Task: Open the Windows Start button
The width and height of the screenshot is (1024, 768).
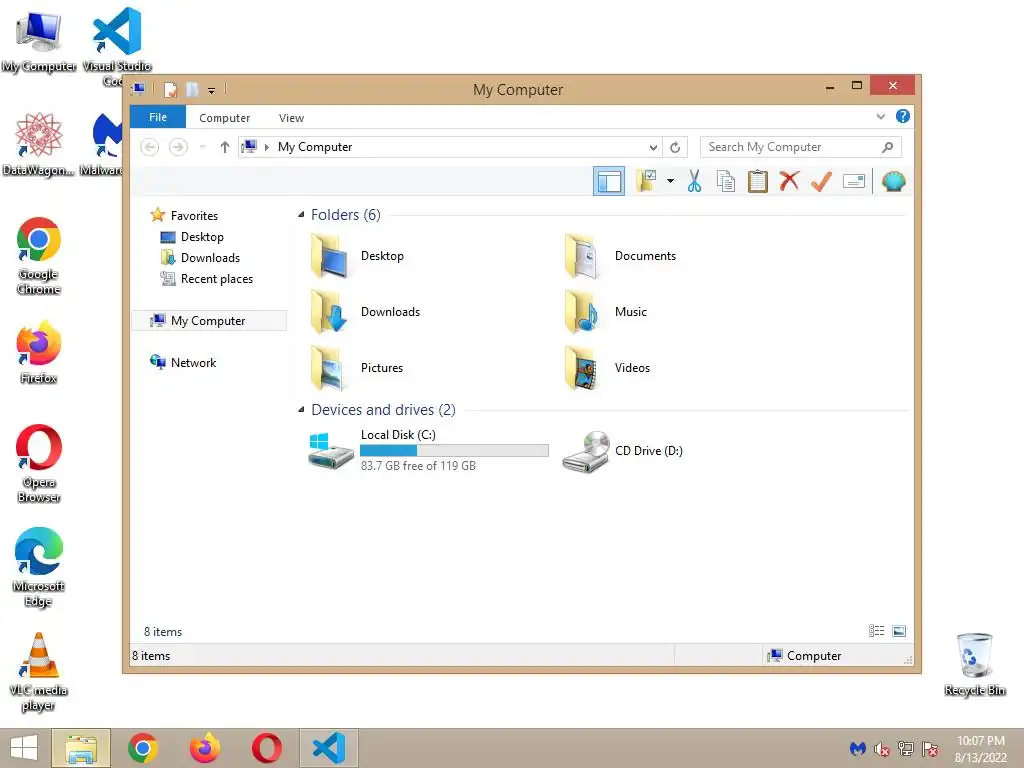Action: click(24, 748)
